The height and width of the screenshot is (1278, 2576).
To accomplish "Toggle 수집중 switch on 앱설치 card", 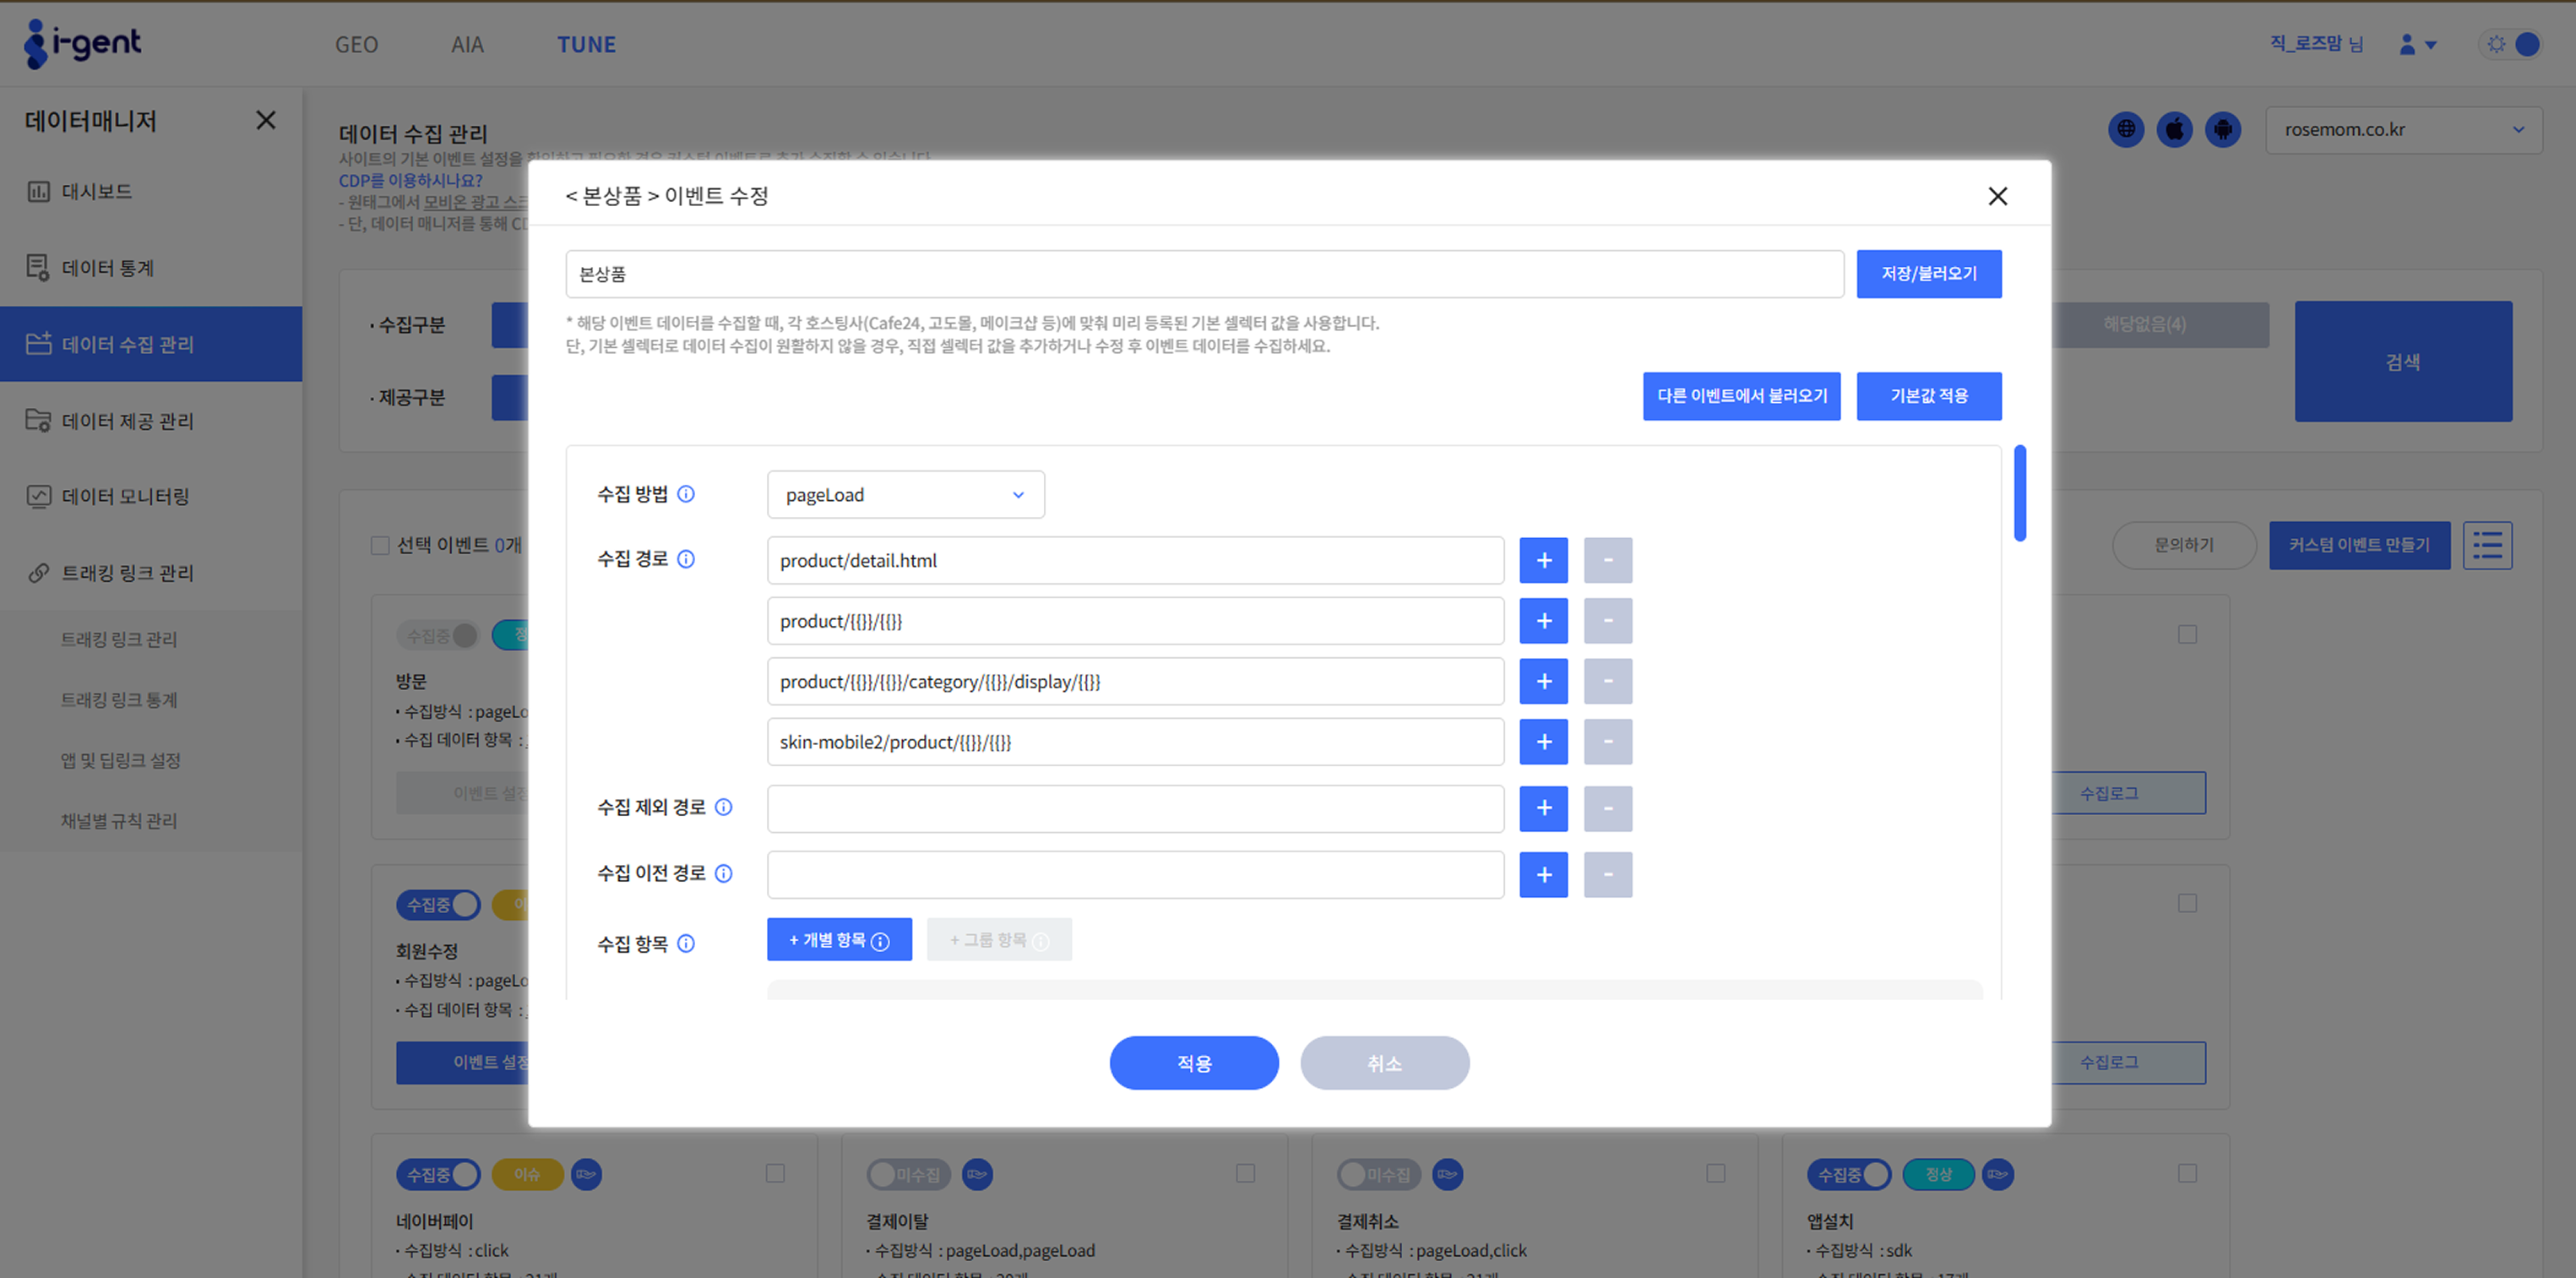I will point(1849,1175).
